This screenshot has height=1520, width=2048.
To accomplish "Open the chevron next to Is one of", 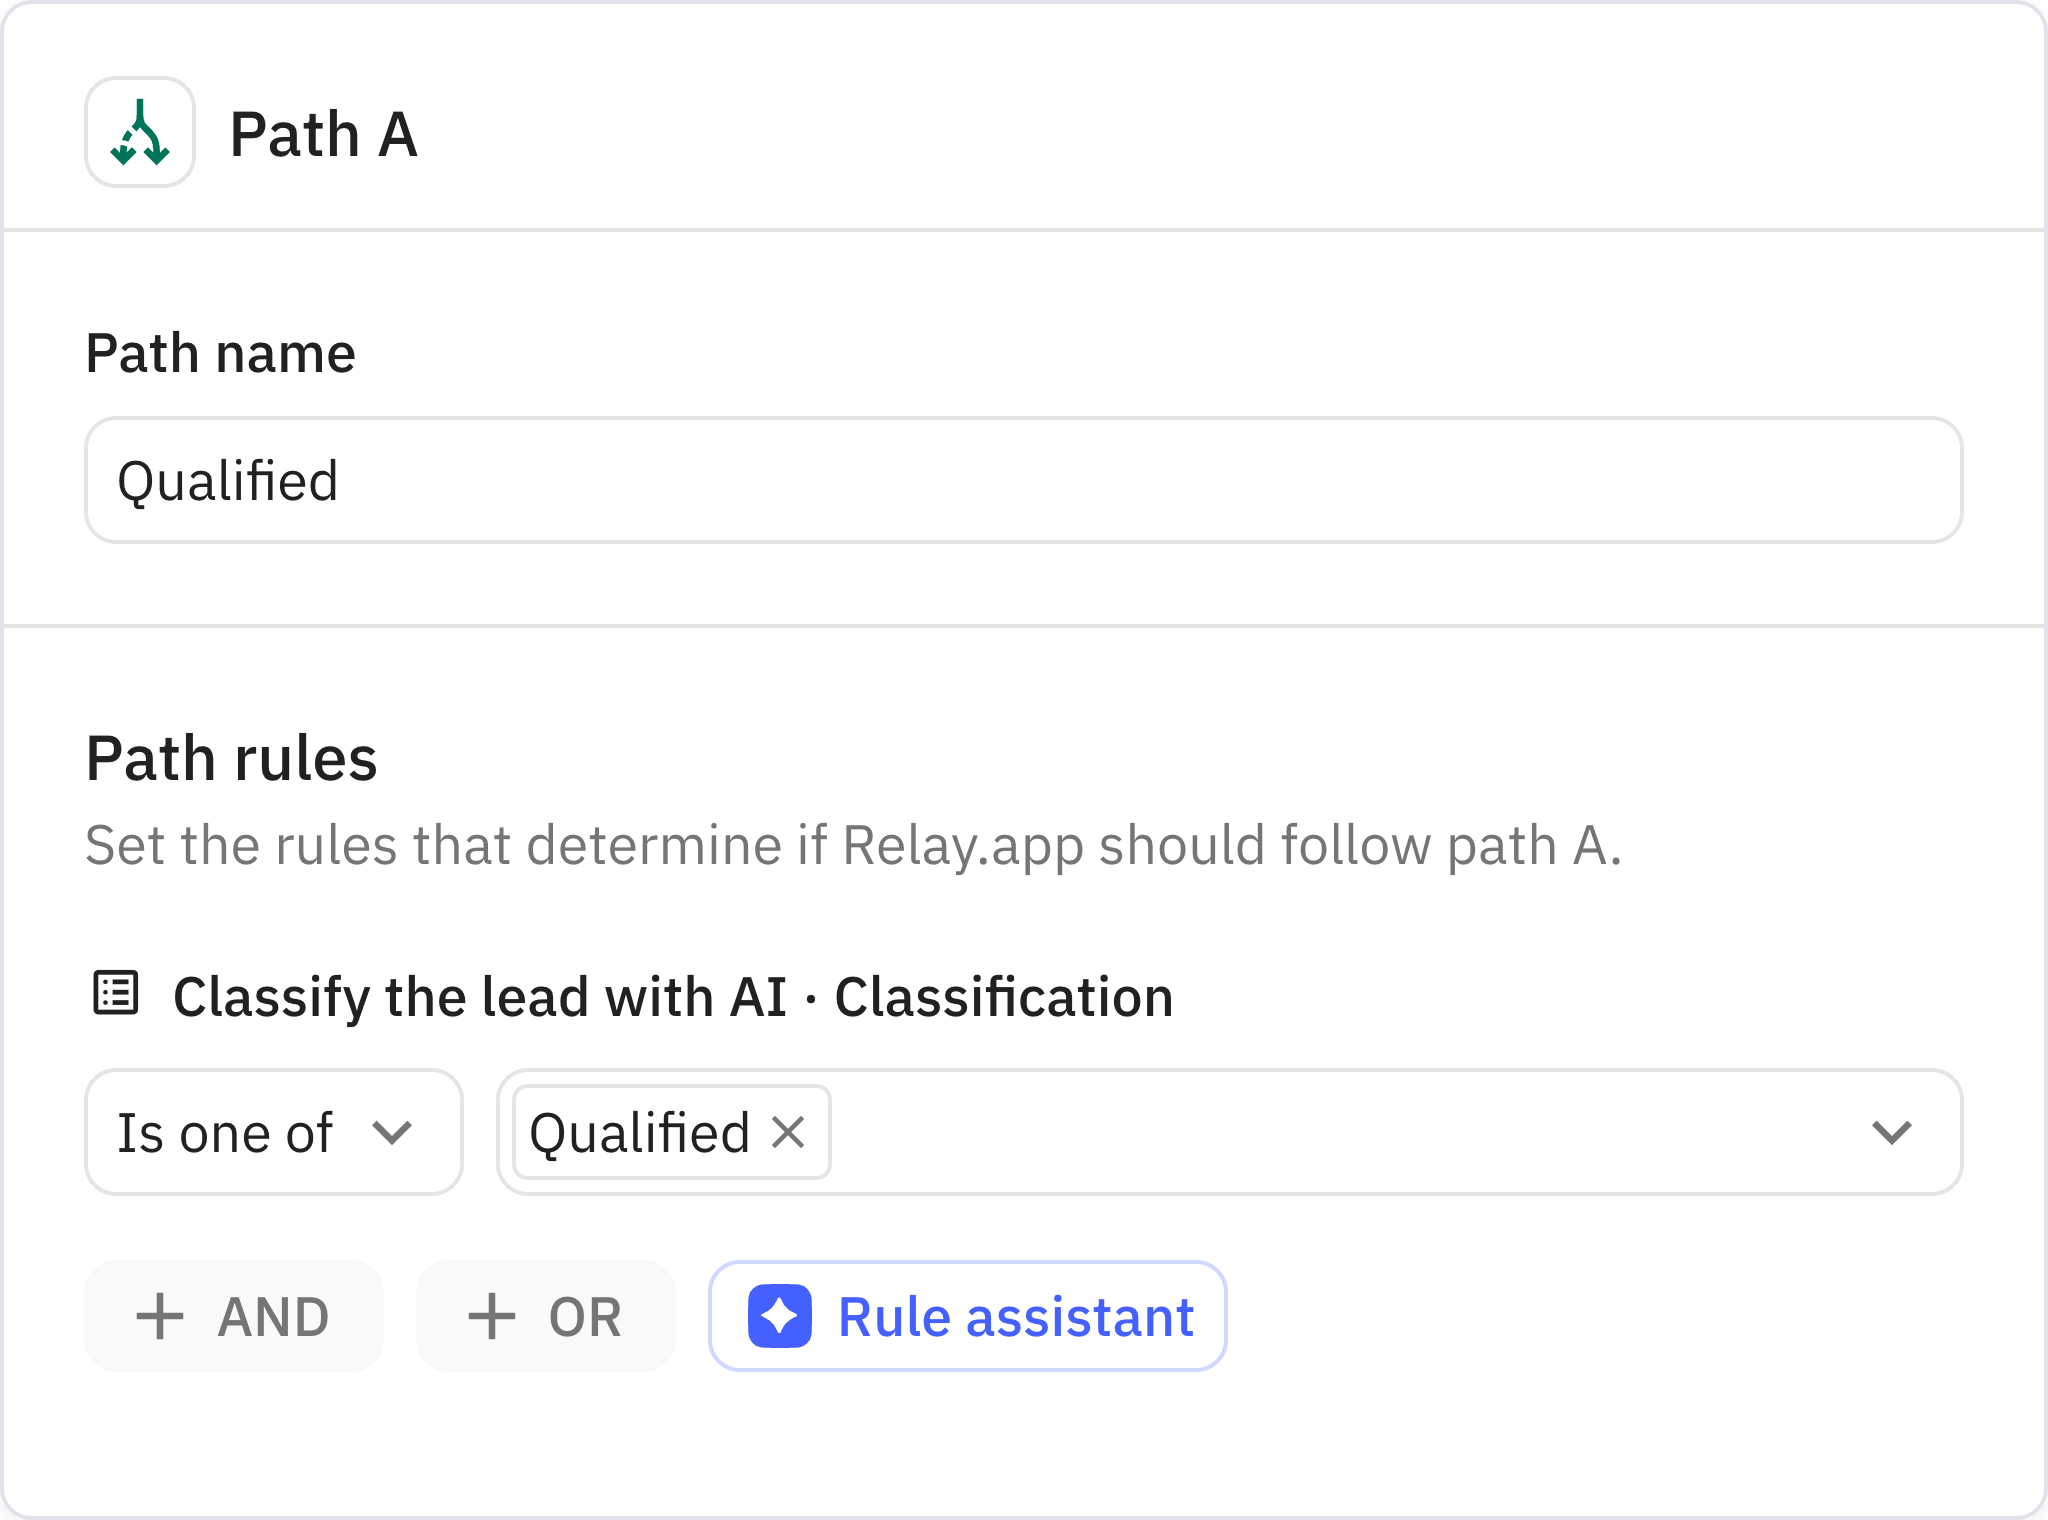I will pyautogui.click(x=396, y=1133).
